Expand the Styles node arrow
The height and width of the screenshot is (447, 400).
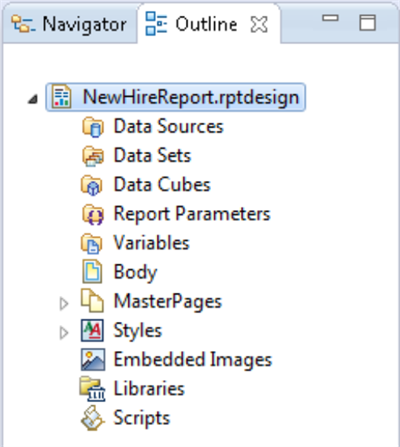[x=64, y=333]
